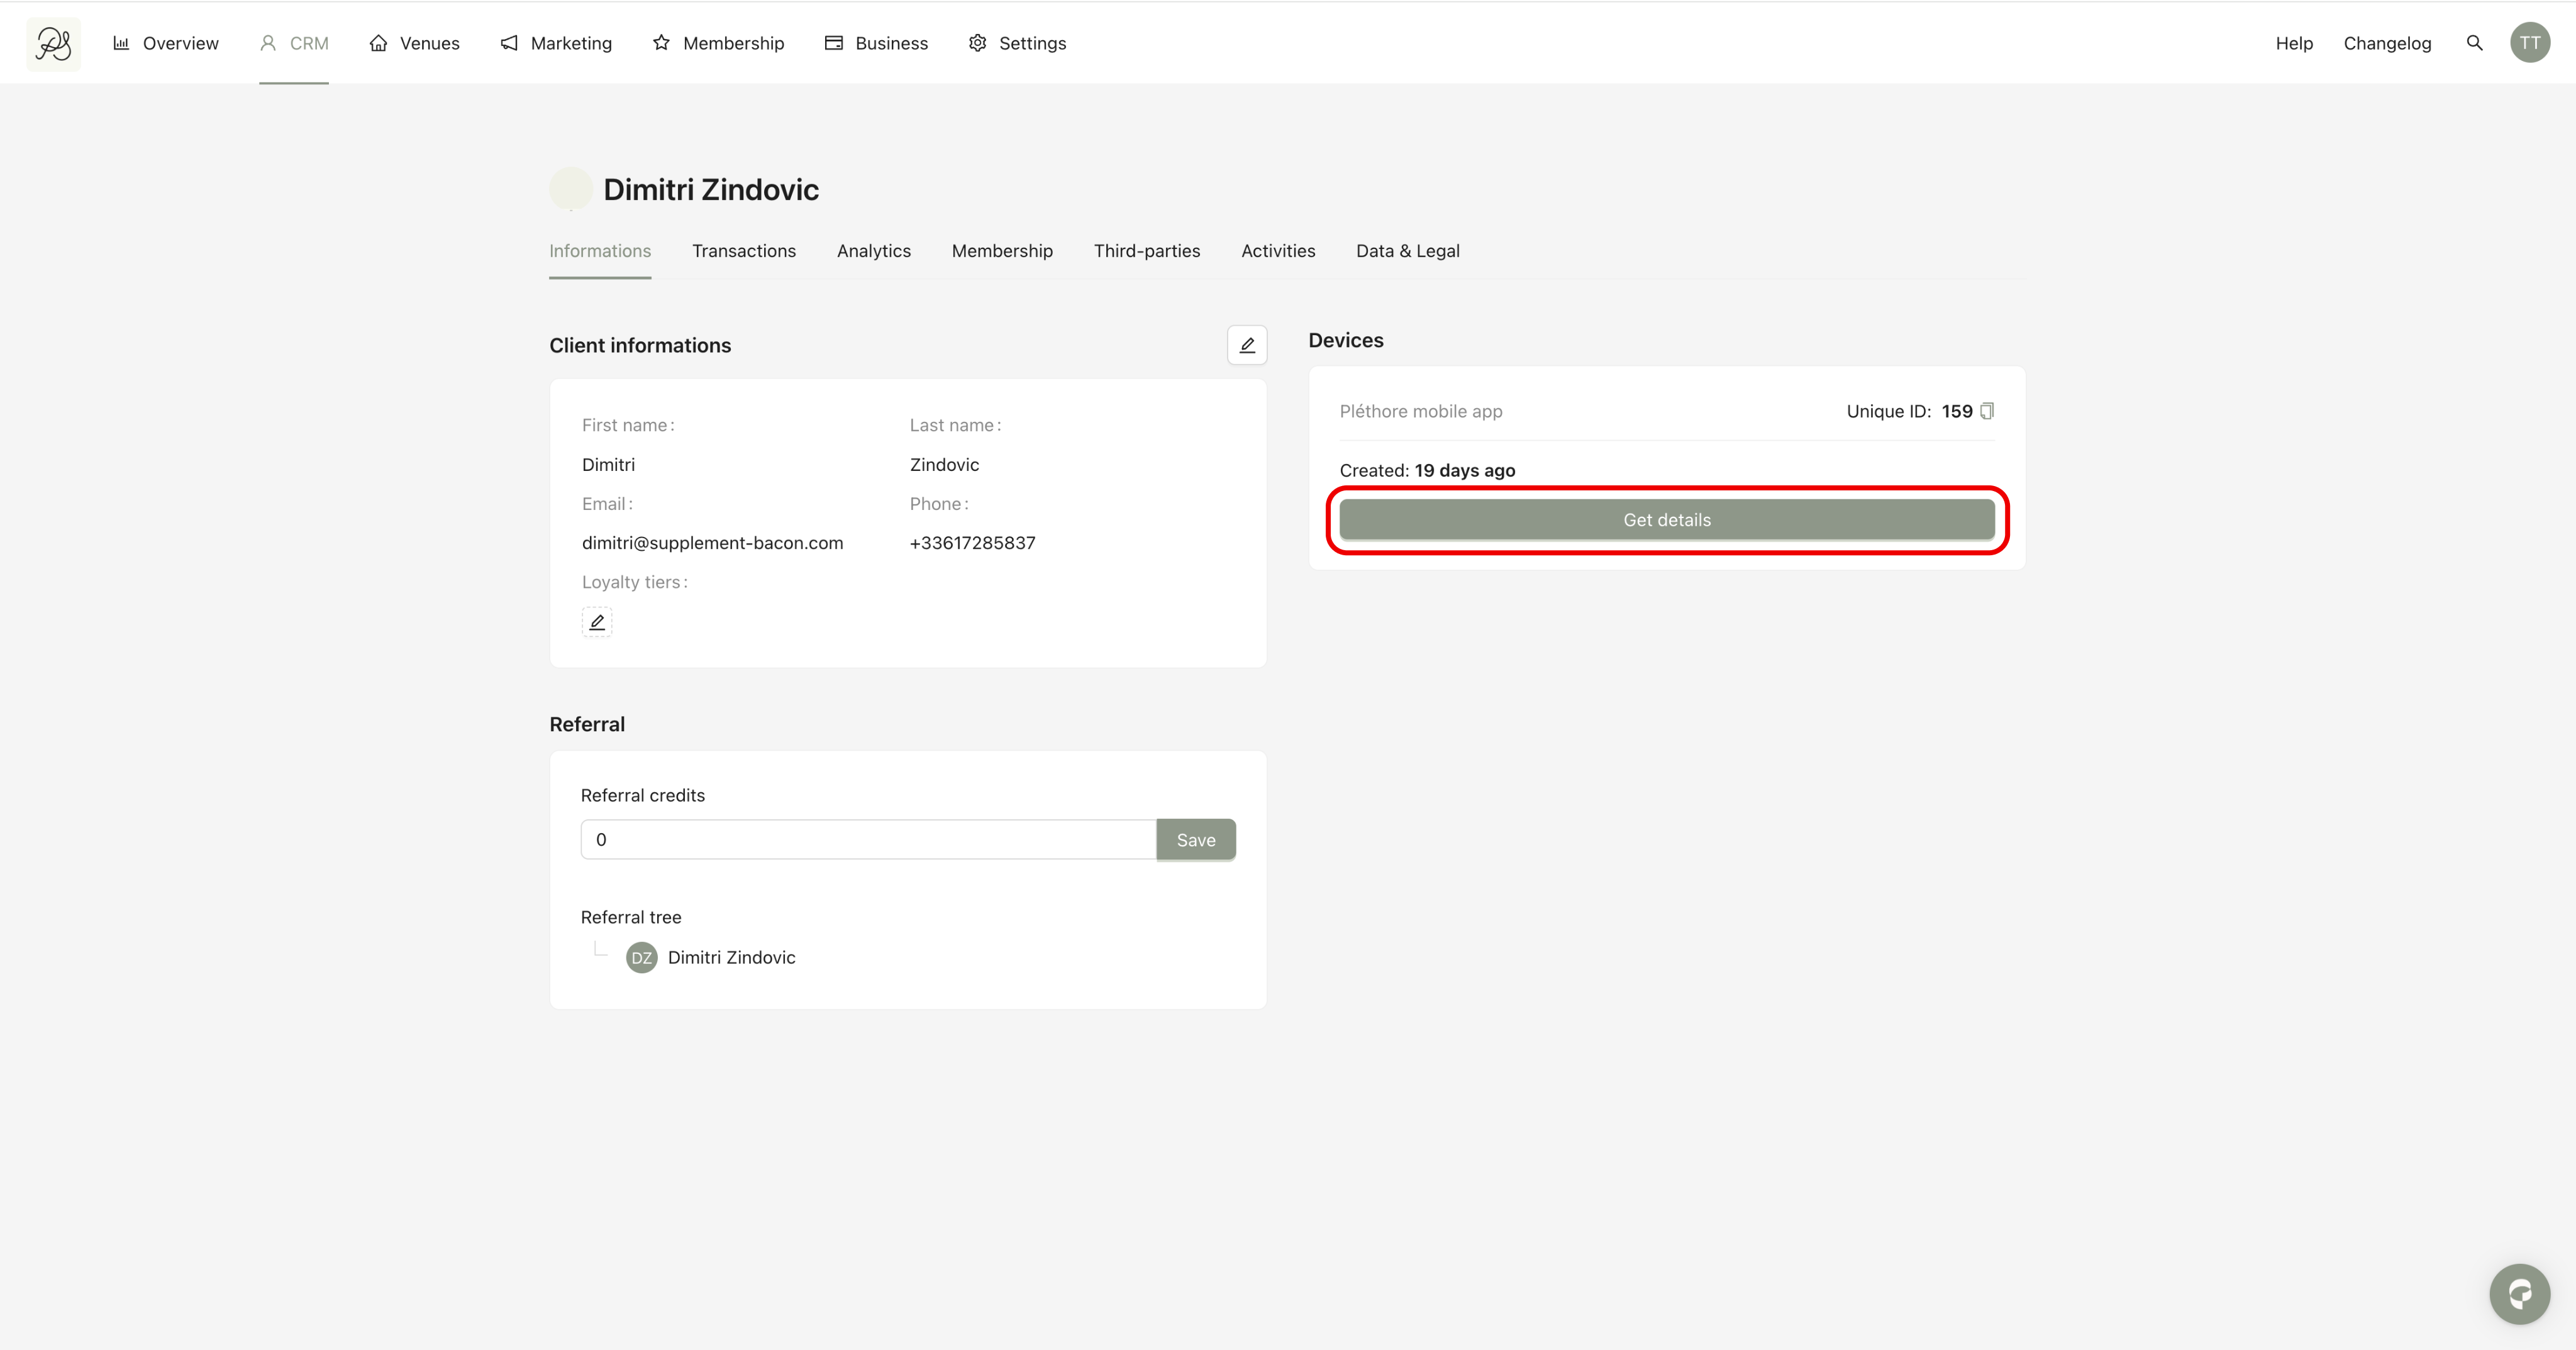2576x1350 pixels.
Task: Click Dimitri's profile picture placeholder
Action: [x=571, y=189]
